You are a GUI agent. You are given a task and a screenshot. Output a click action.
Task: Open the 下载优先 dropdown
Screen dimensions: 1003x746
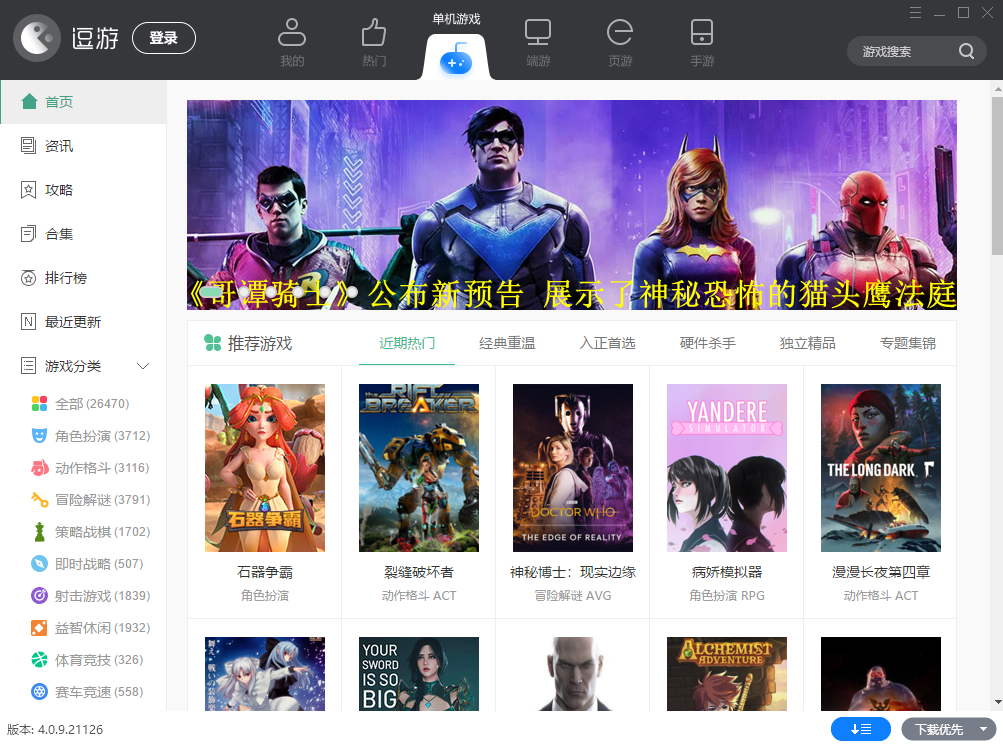pyautogui.click(x=984, y=729)
